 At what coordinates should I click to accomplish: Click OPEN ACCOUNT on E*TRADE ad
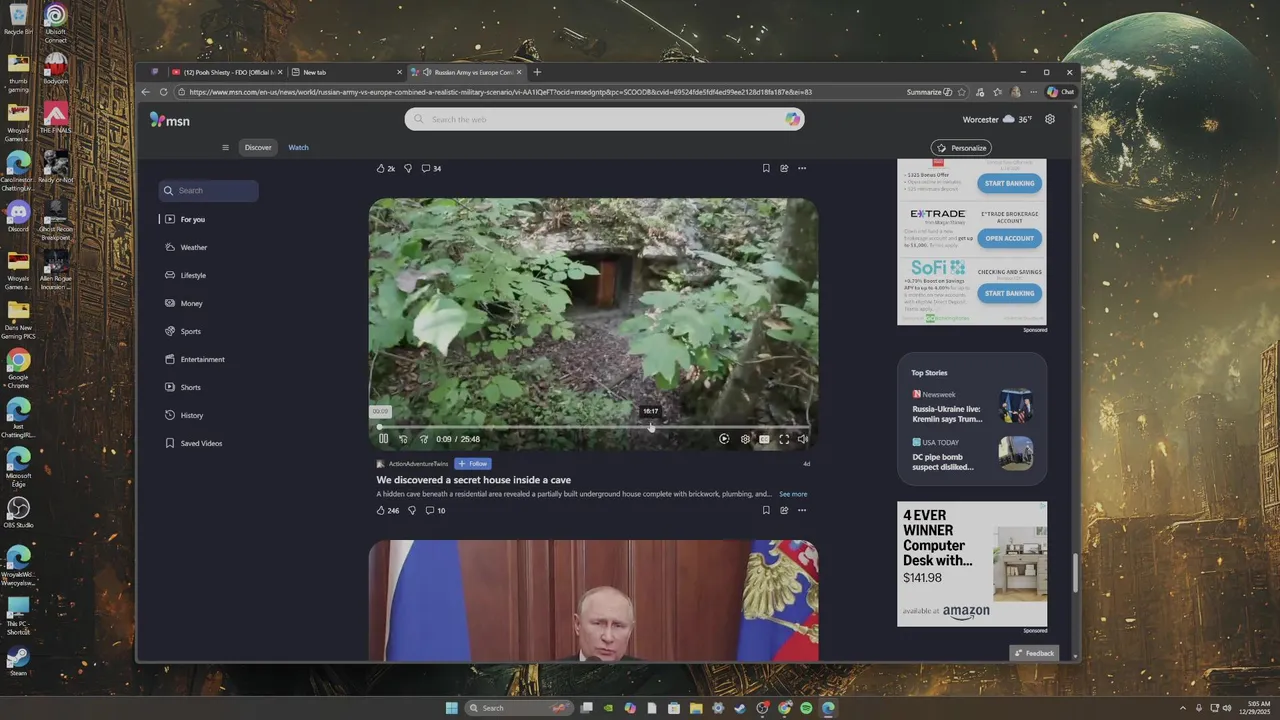[1009, 238]
